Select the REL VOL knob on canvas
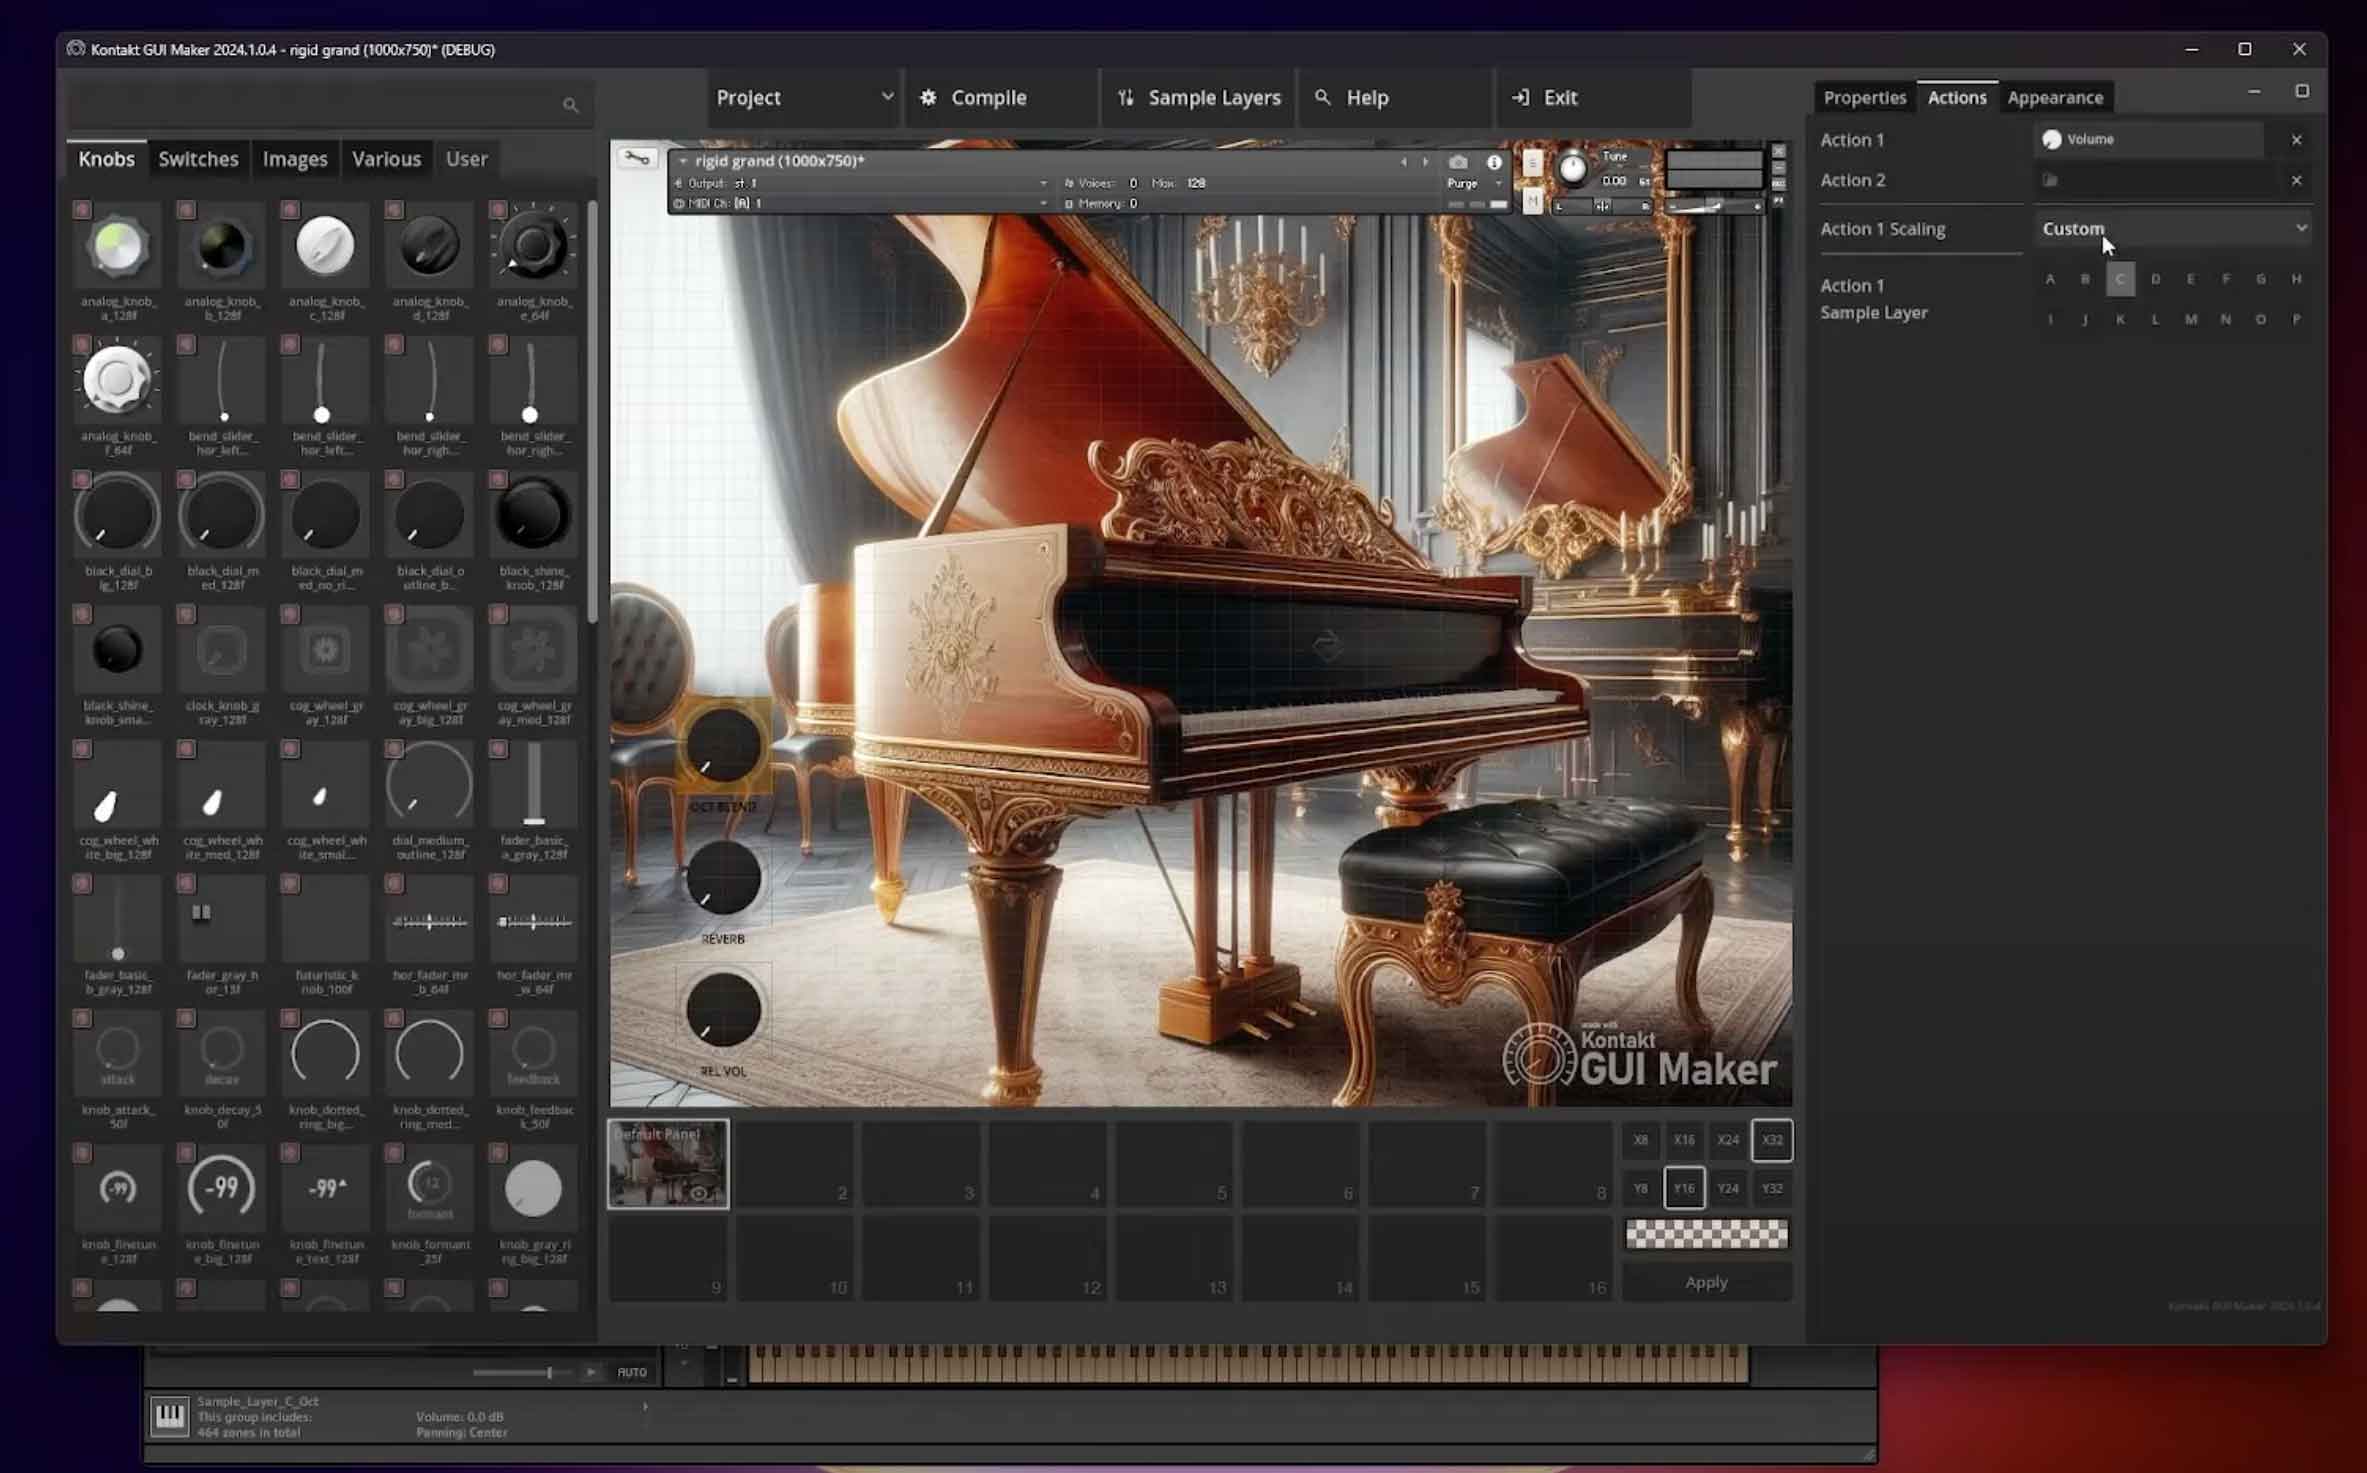Screen dimensions: 2367x1473 click(723, 1010)
